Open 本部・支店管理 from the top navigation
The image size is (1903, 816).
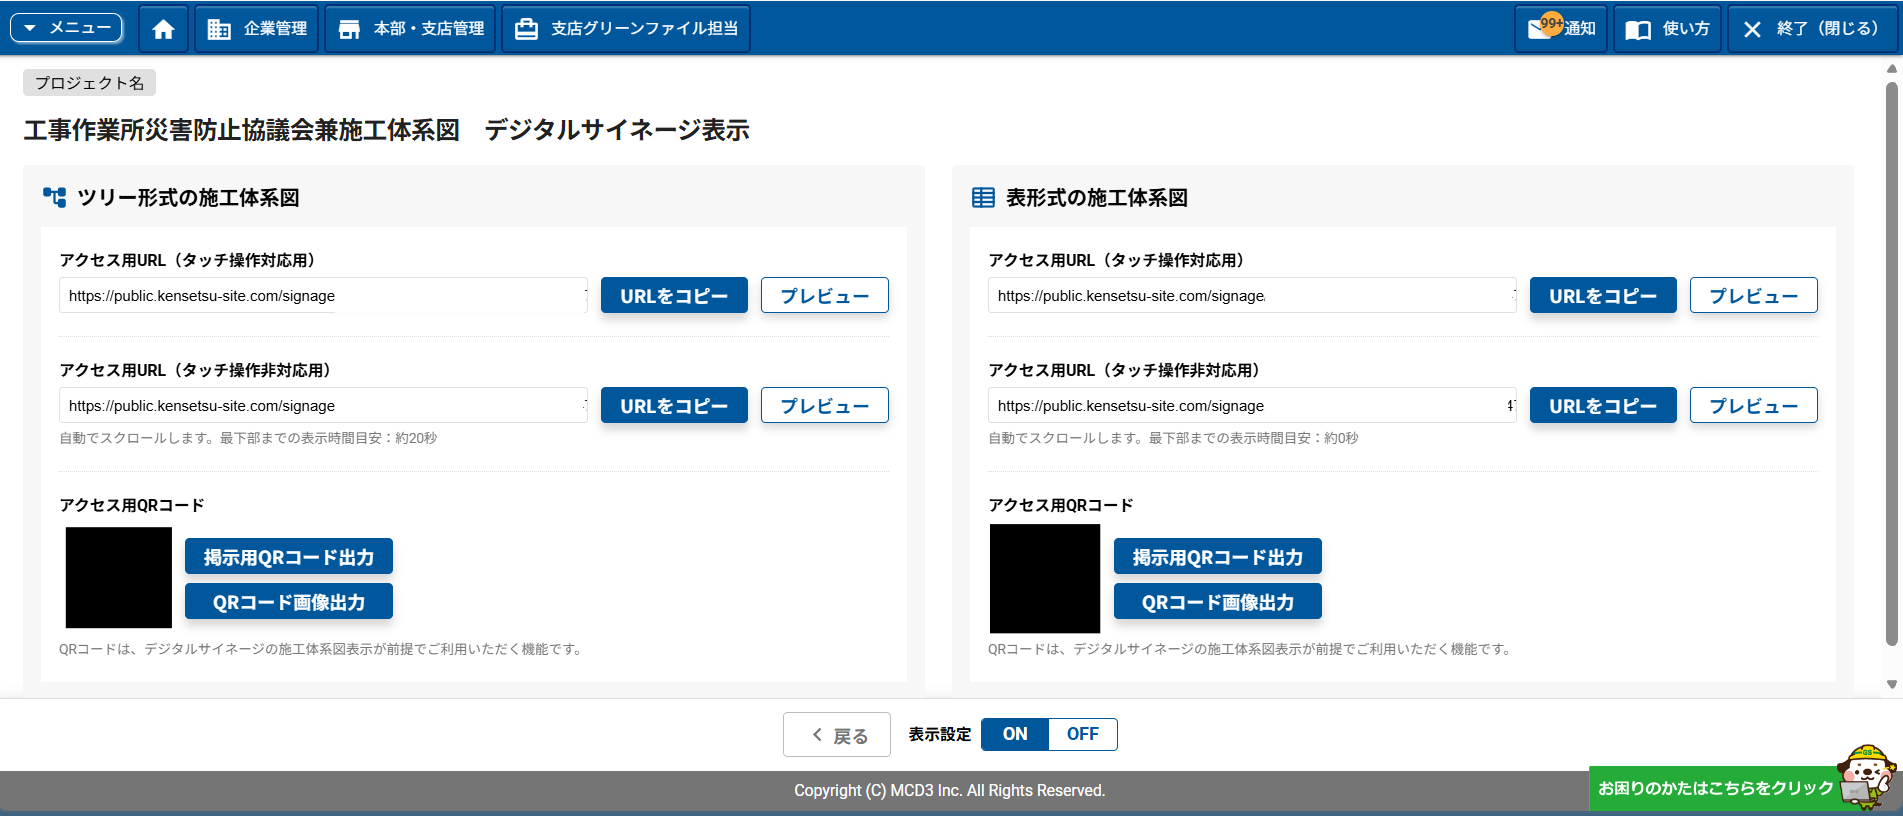point(410,29)
